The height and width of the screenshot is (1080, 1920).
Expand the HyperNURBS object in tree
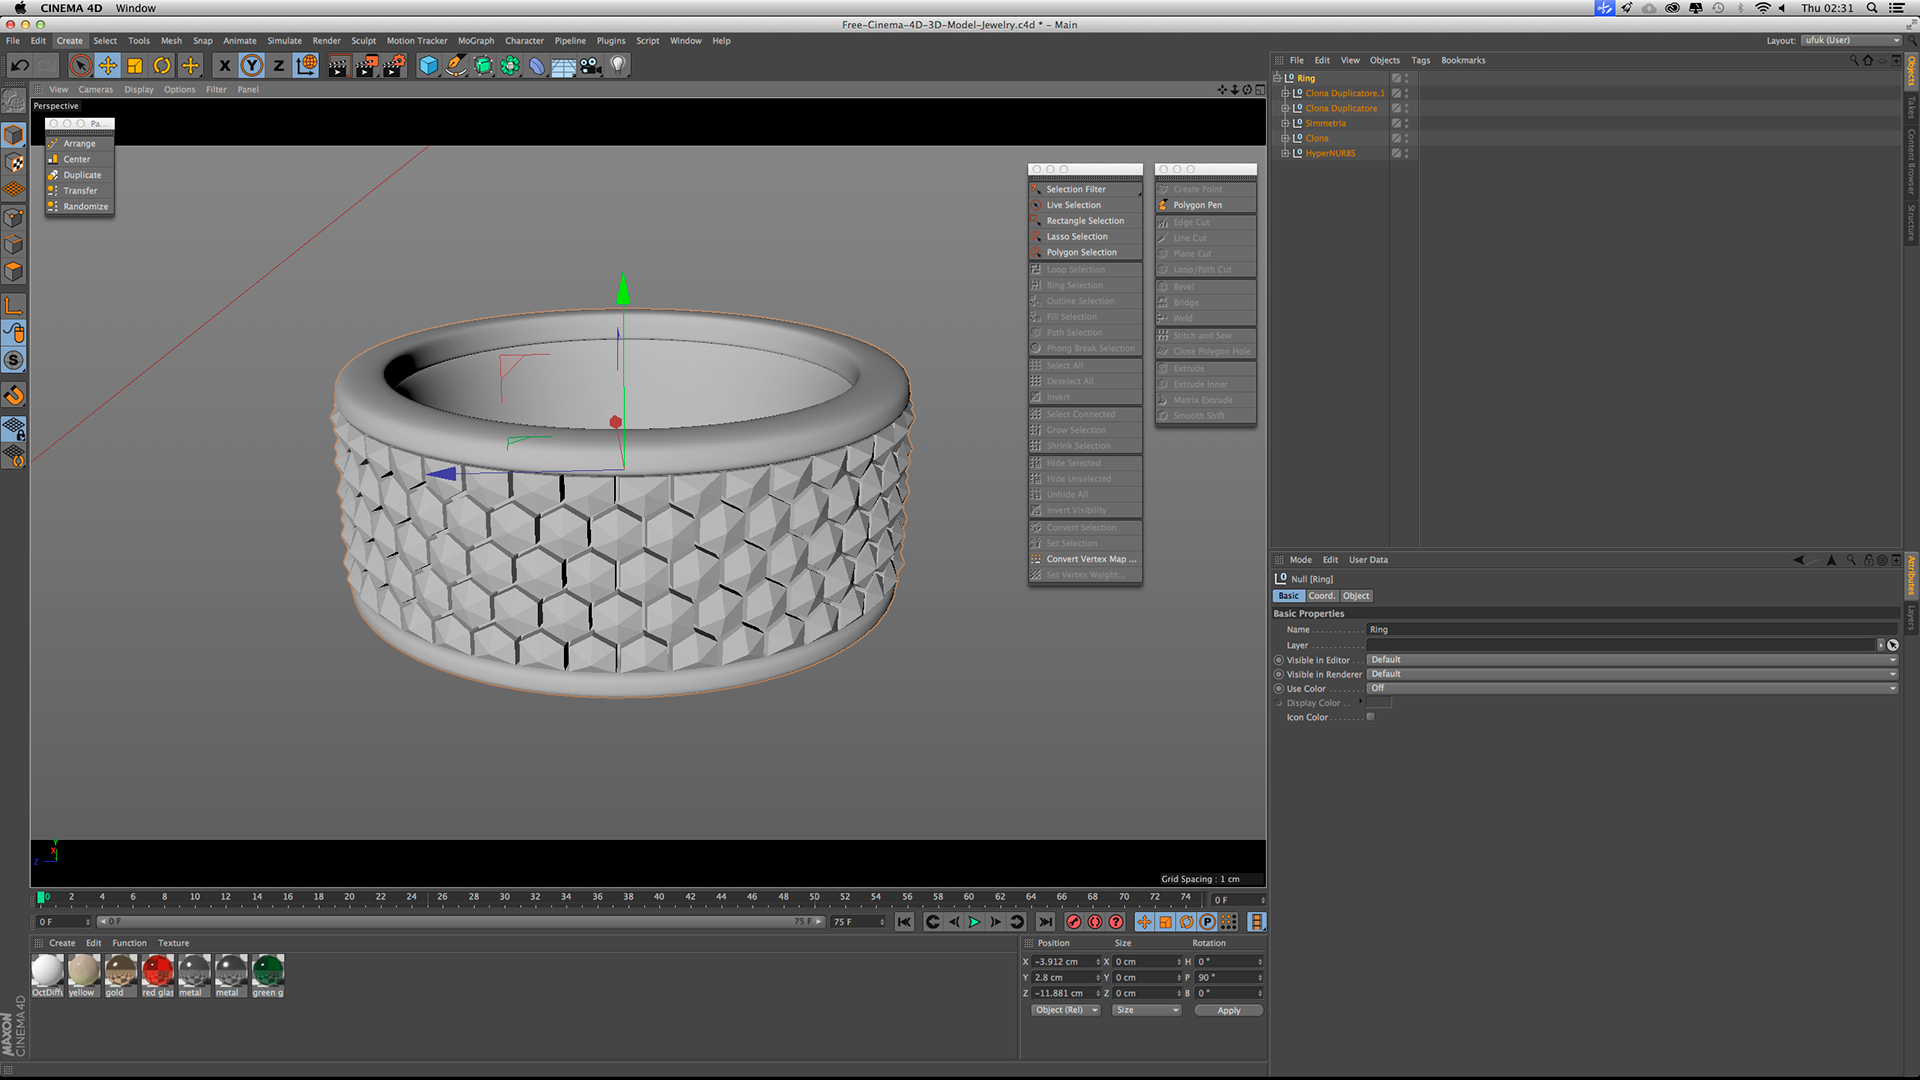(x=1285, y=154)
